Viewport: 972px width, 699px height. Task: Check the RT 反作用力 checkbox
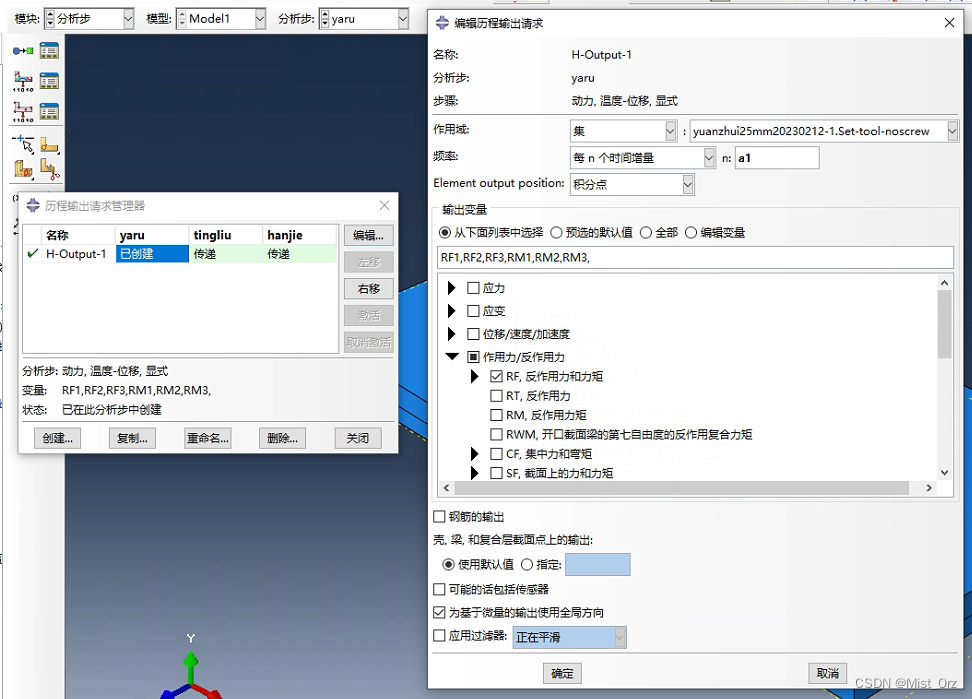tap(496, 395)
